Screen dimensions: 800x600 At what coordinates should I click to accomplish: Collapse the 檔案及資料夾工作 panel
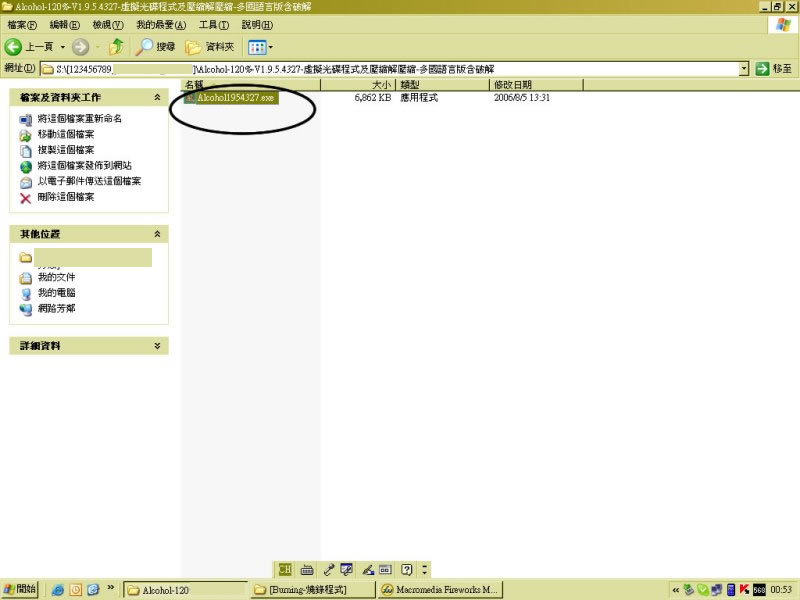[x=157, y=97]
